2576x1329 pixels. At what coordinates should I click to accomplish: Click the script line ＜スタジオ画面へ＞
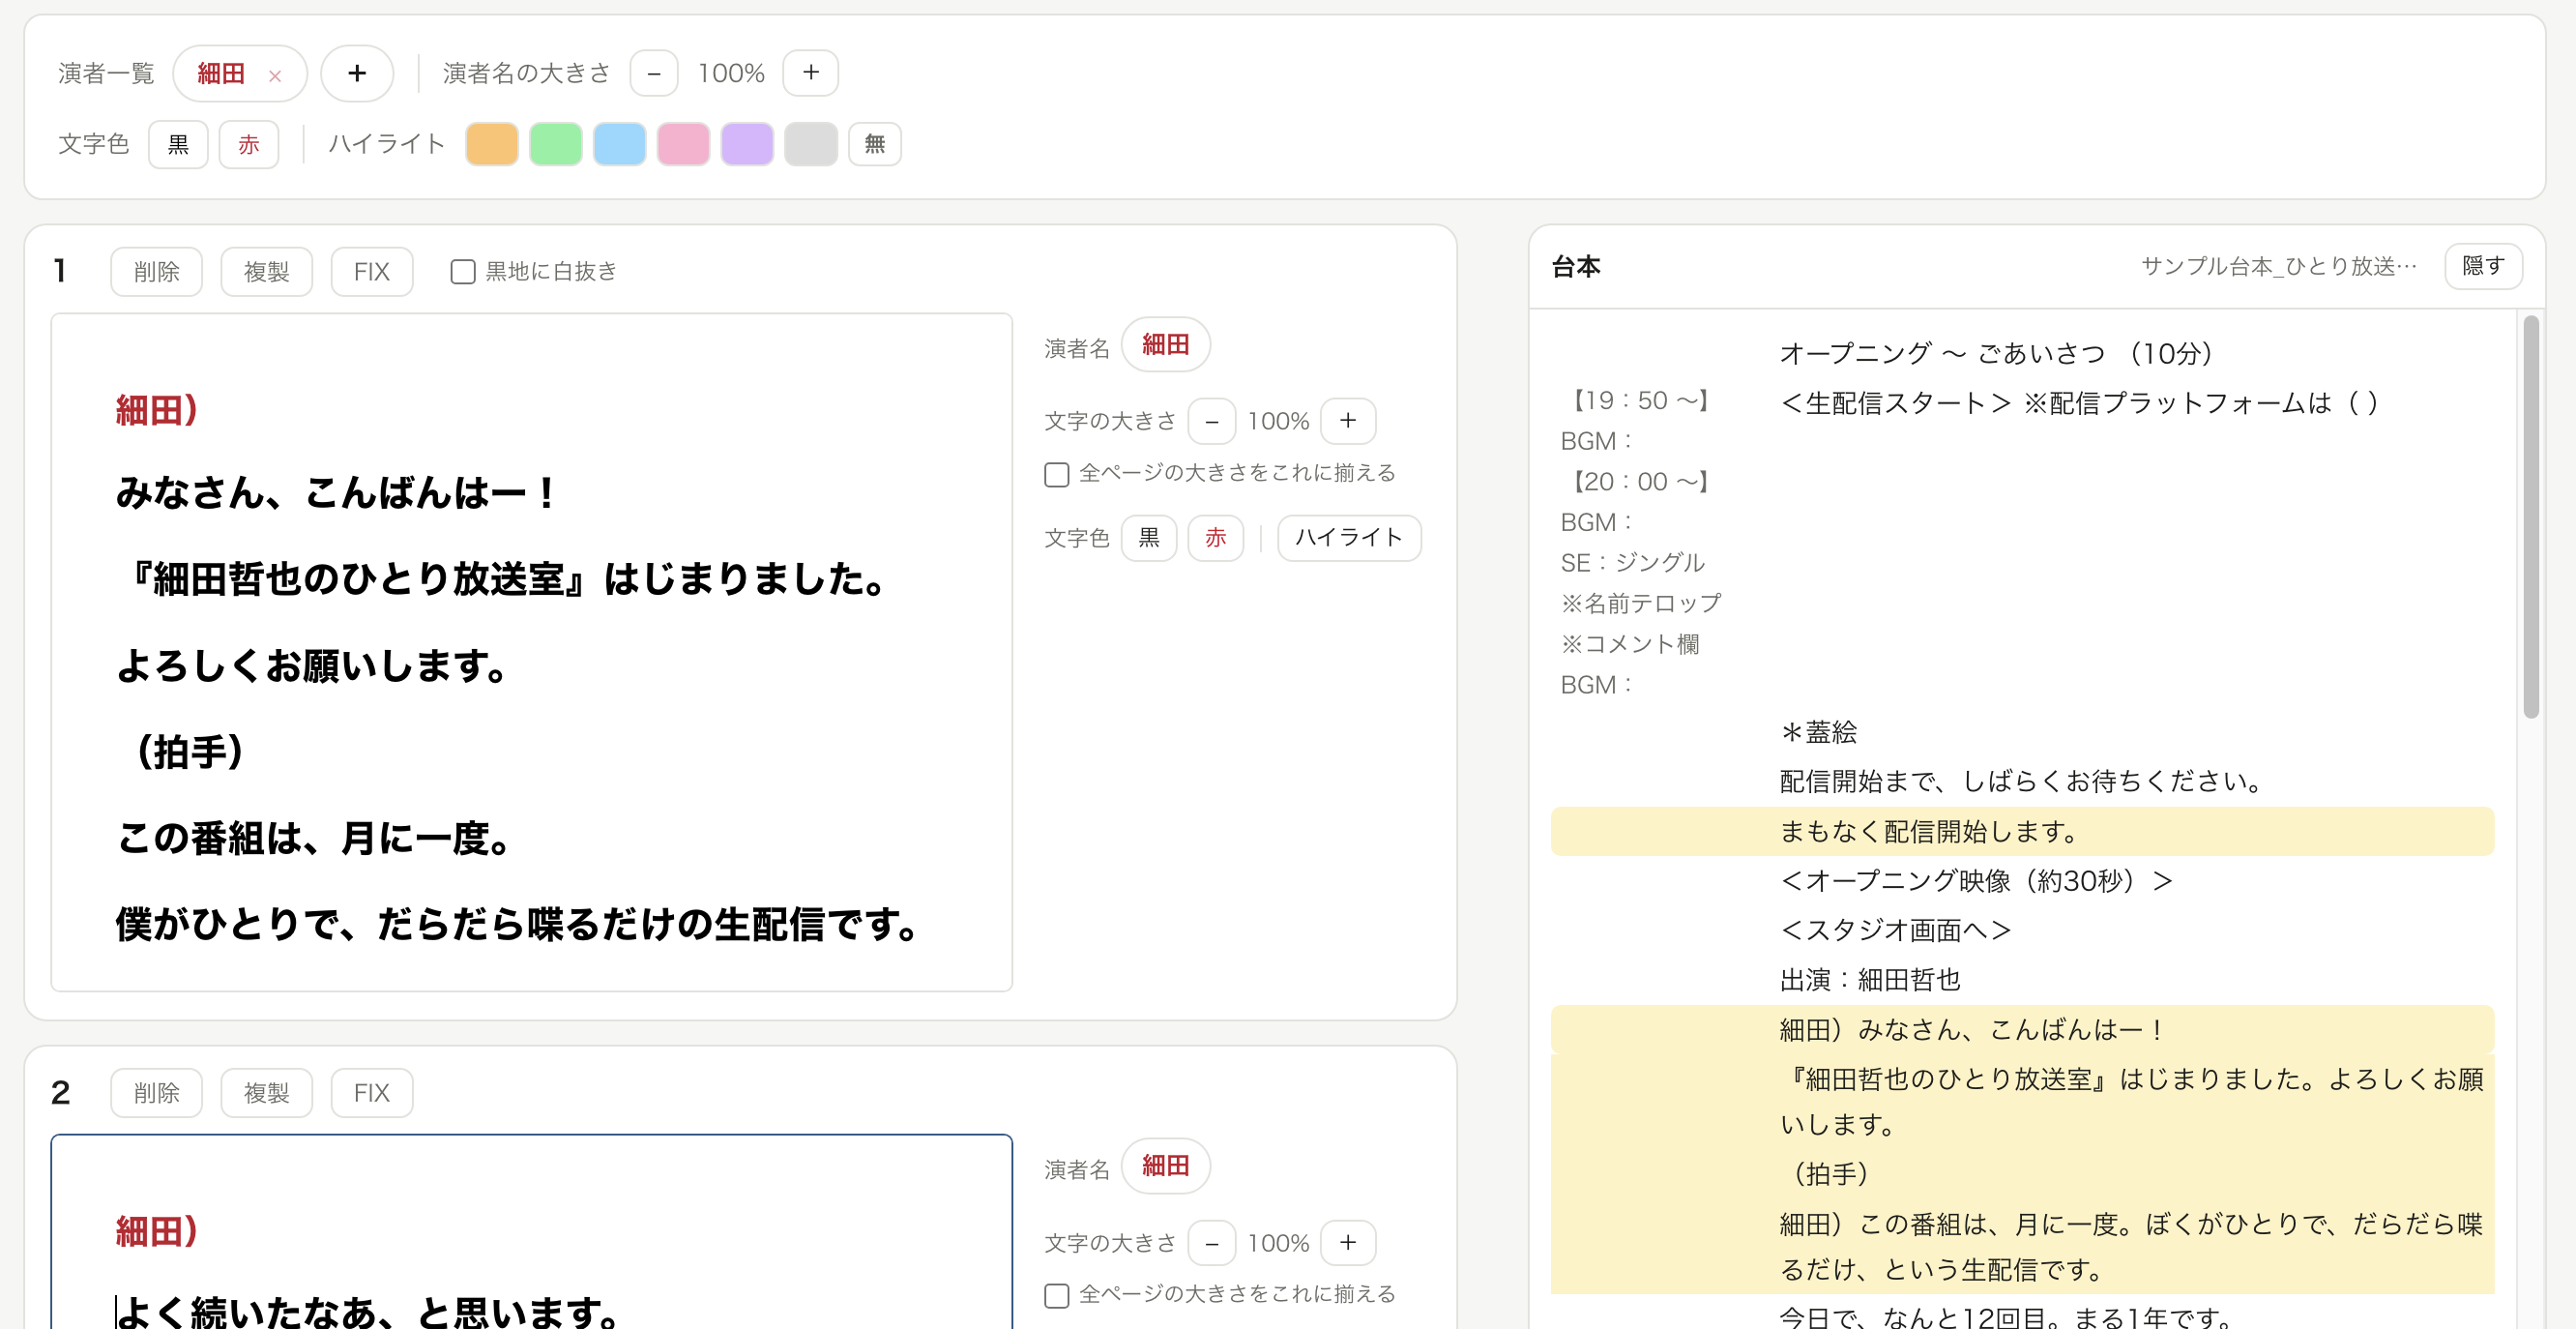click(1896, 930)
